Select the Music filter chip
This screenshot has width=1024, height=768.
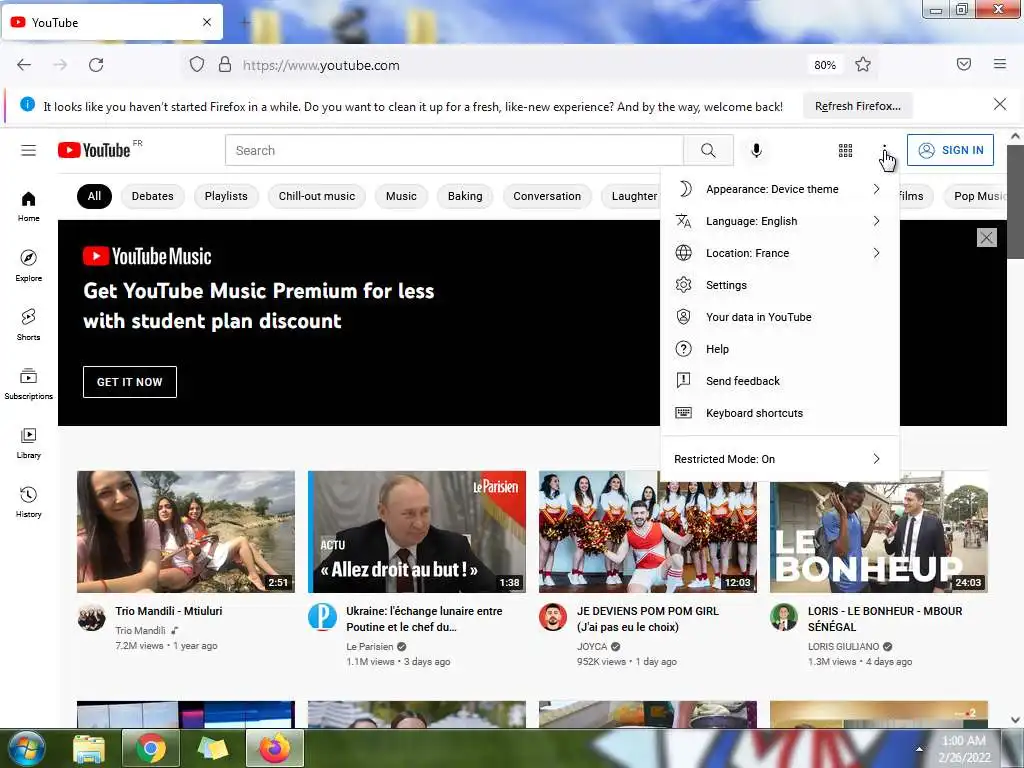click(401, 196)
